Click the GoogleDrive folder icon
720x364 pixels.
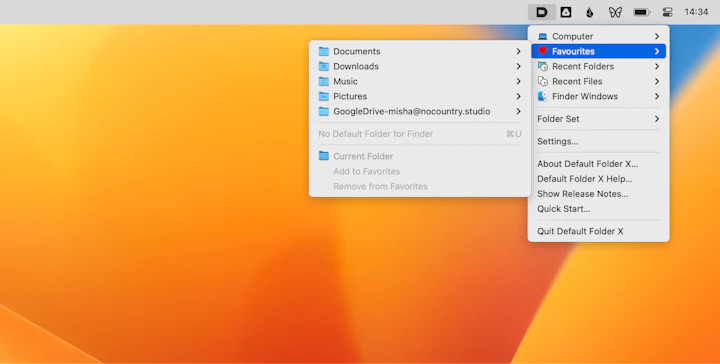pos(324,112)
